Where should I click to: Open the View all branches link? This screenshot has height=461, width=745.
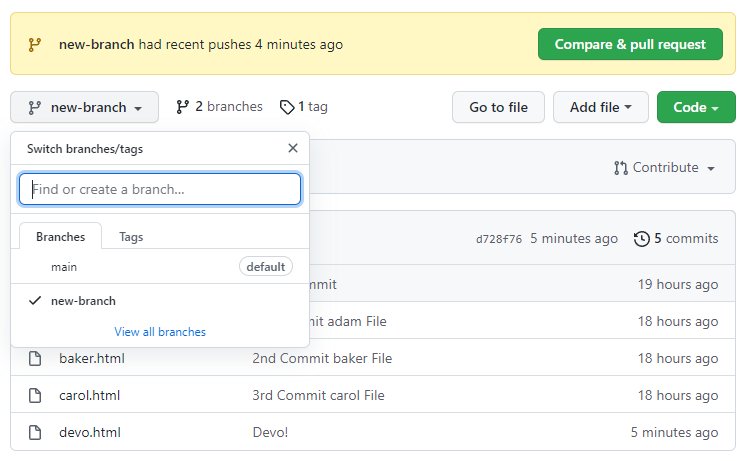160,332
